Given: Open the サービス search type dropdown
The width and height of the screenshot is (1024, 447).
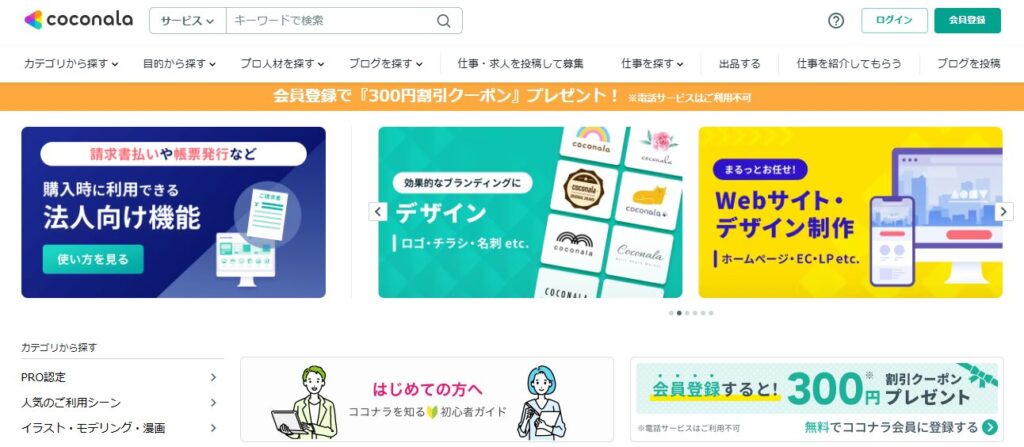Looking at the screenshot, I should (x=187, y=21).
